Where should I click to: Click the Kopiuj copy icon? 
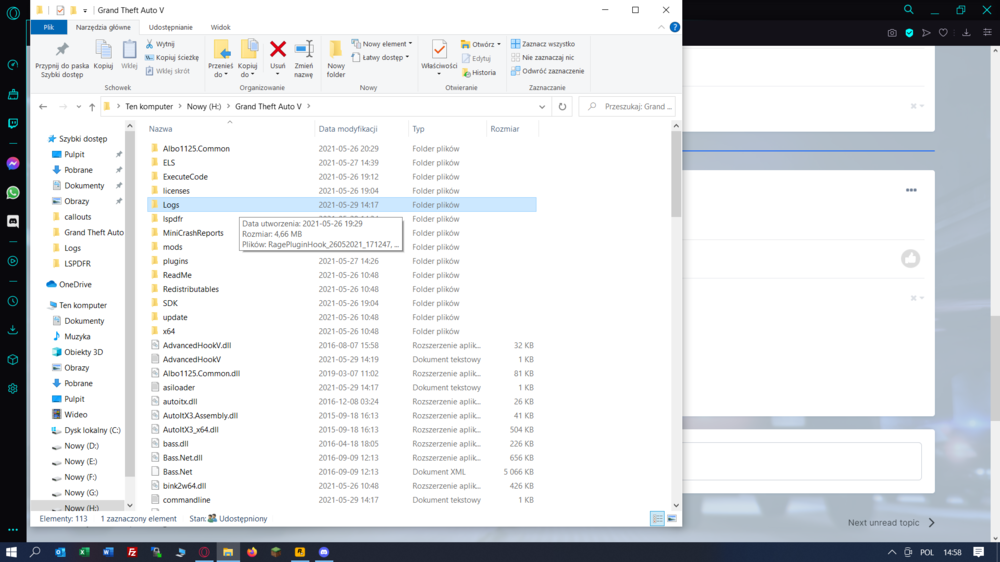[103, 55]
